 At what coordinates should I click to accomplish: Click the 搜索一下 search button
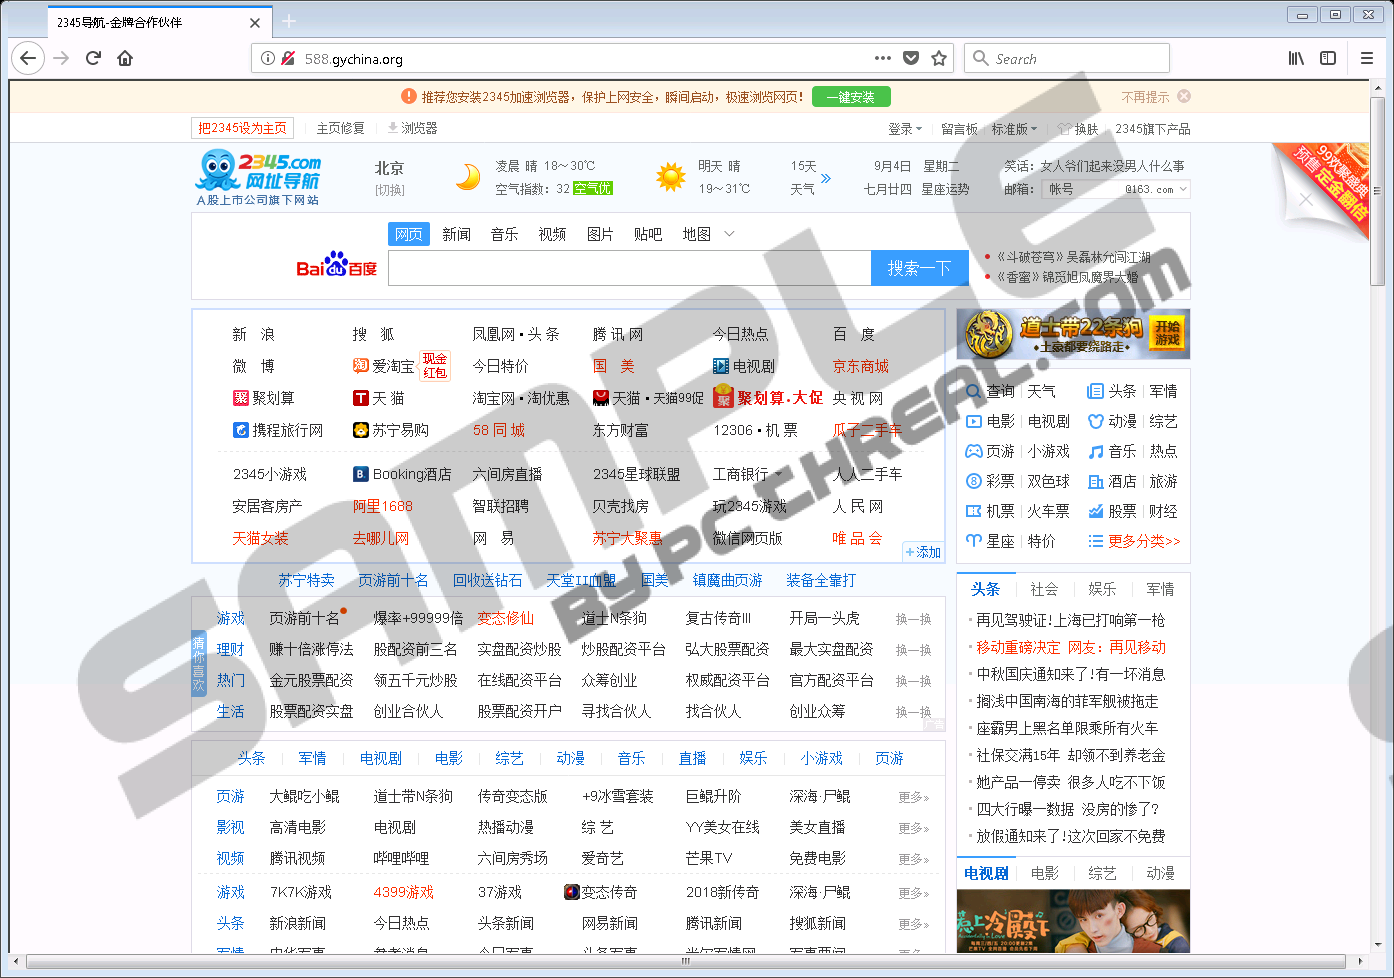(x=919, y=268)
